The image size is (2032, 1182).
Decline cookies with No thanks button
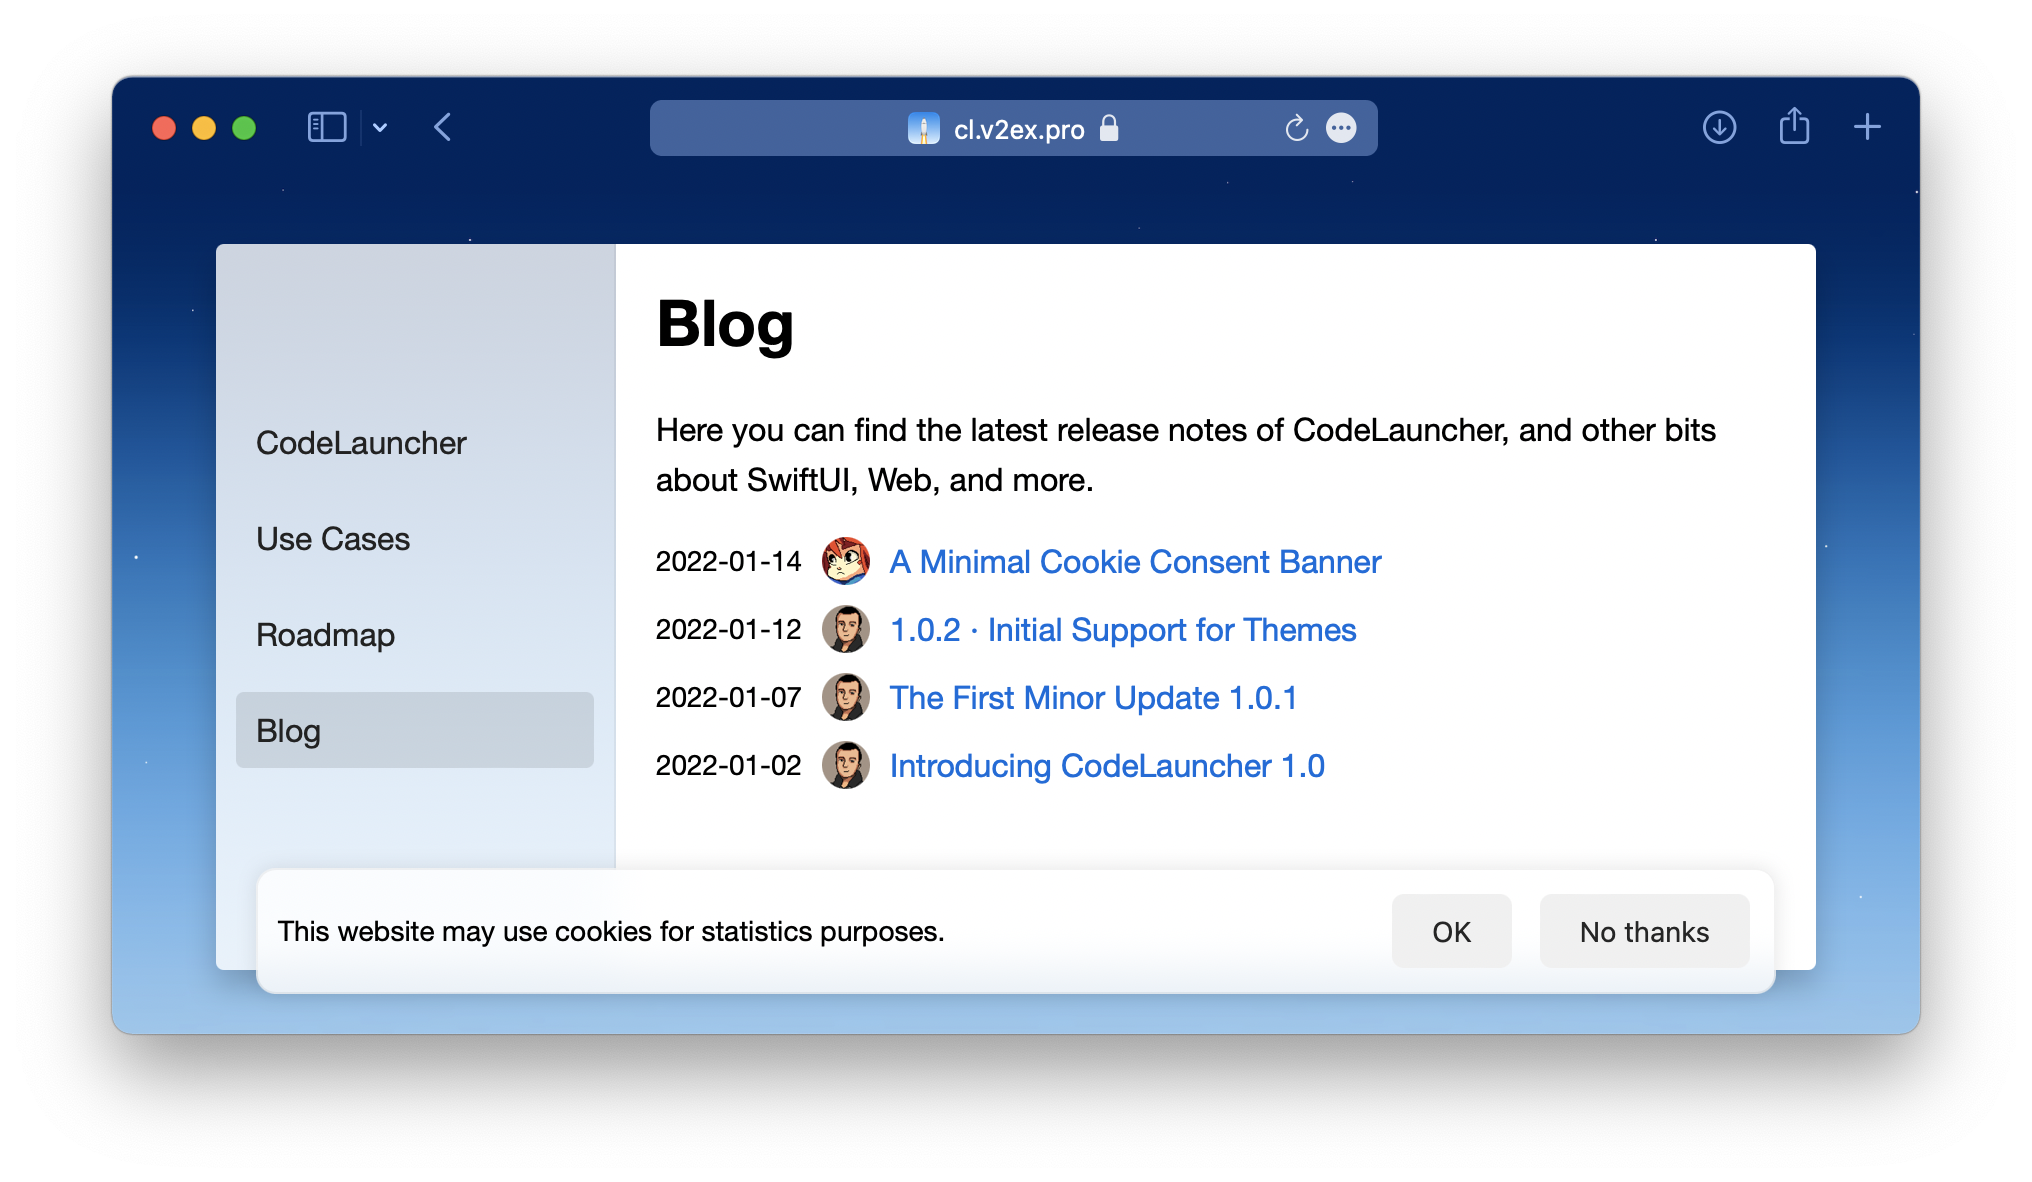tap(1644, 931)
